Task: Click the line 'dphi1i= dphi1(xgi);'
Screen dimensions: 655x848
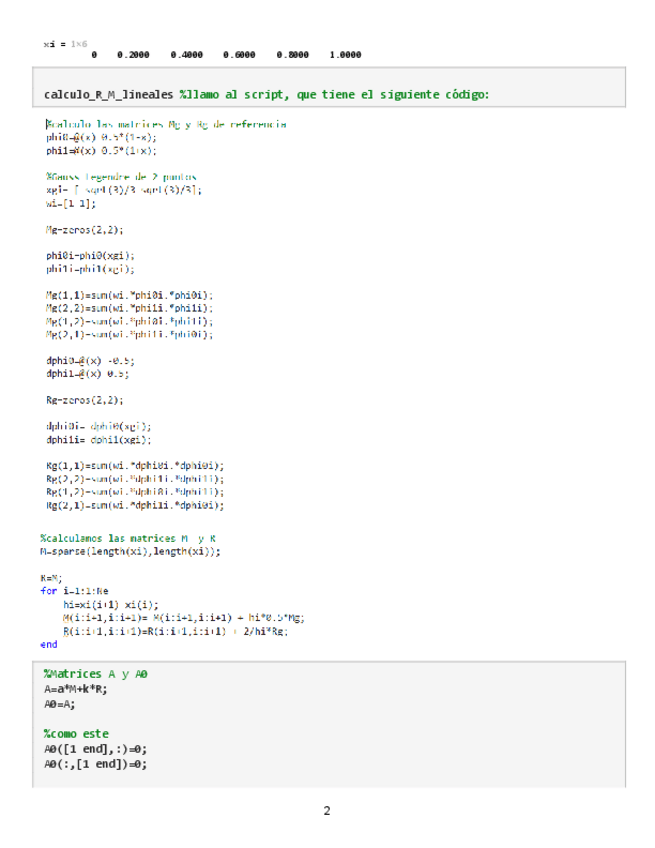Action: pos(98,440)
